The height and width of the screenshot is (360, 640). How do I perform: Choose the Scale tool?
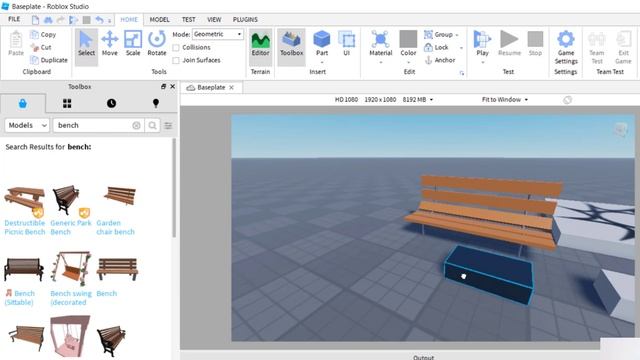tap(133, 44)
